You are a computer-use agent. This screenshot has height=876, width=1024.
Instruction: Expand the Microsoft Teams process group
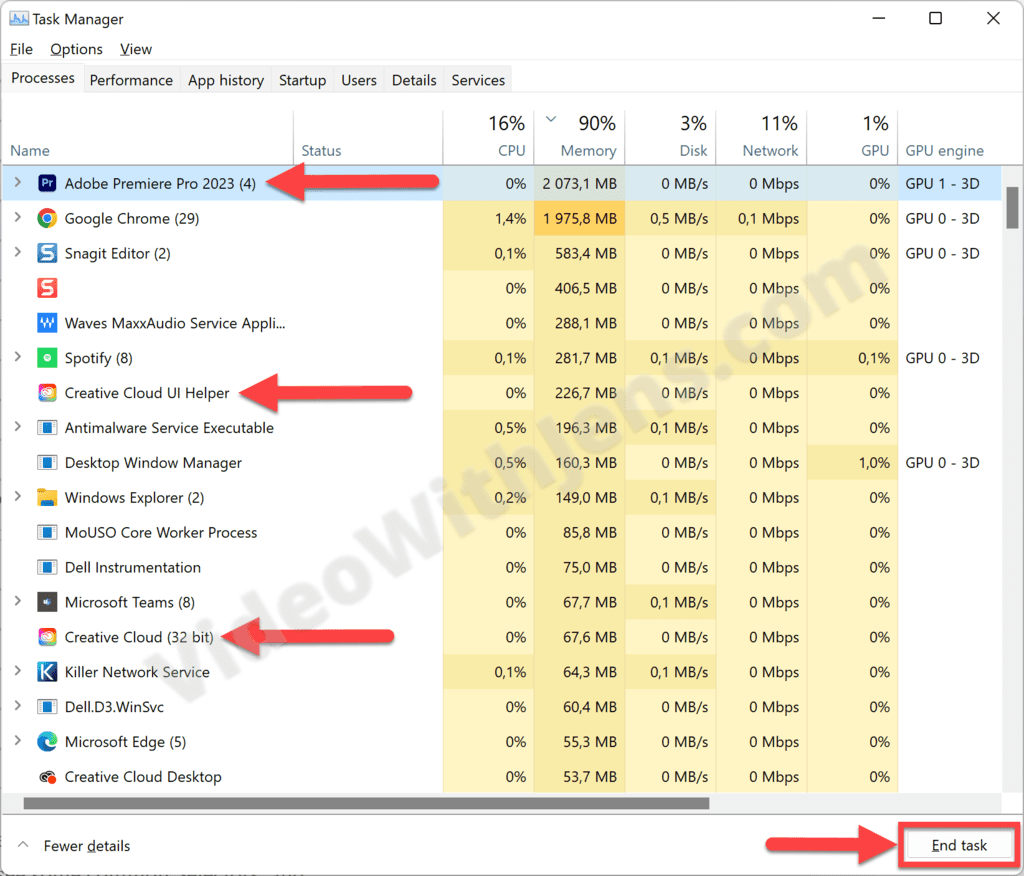18,602
